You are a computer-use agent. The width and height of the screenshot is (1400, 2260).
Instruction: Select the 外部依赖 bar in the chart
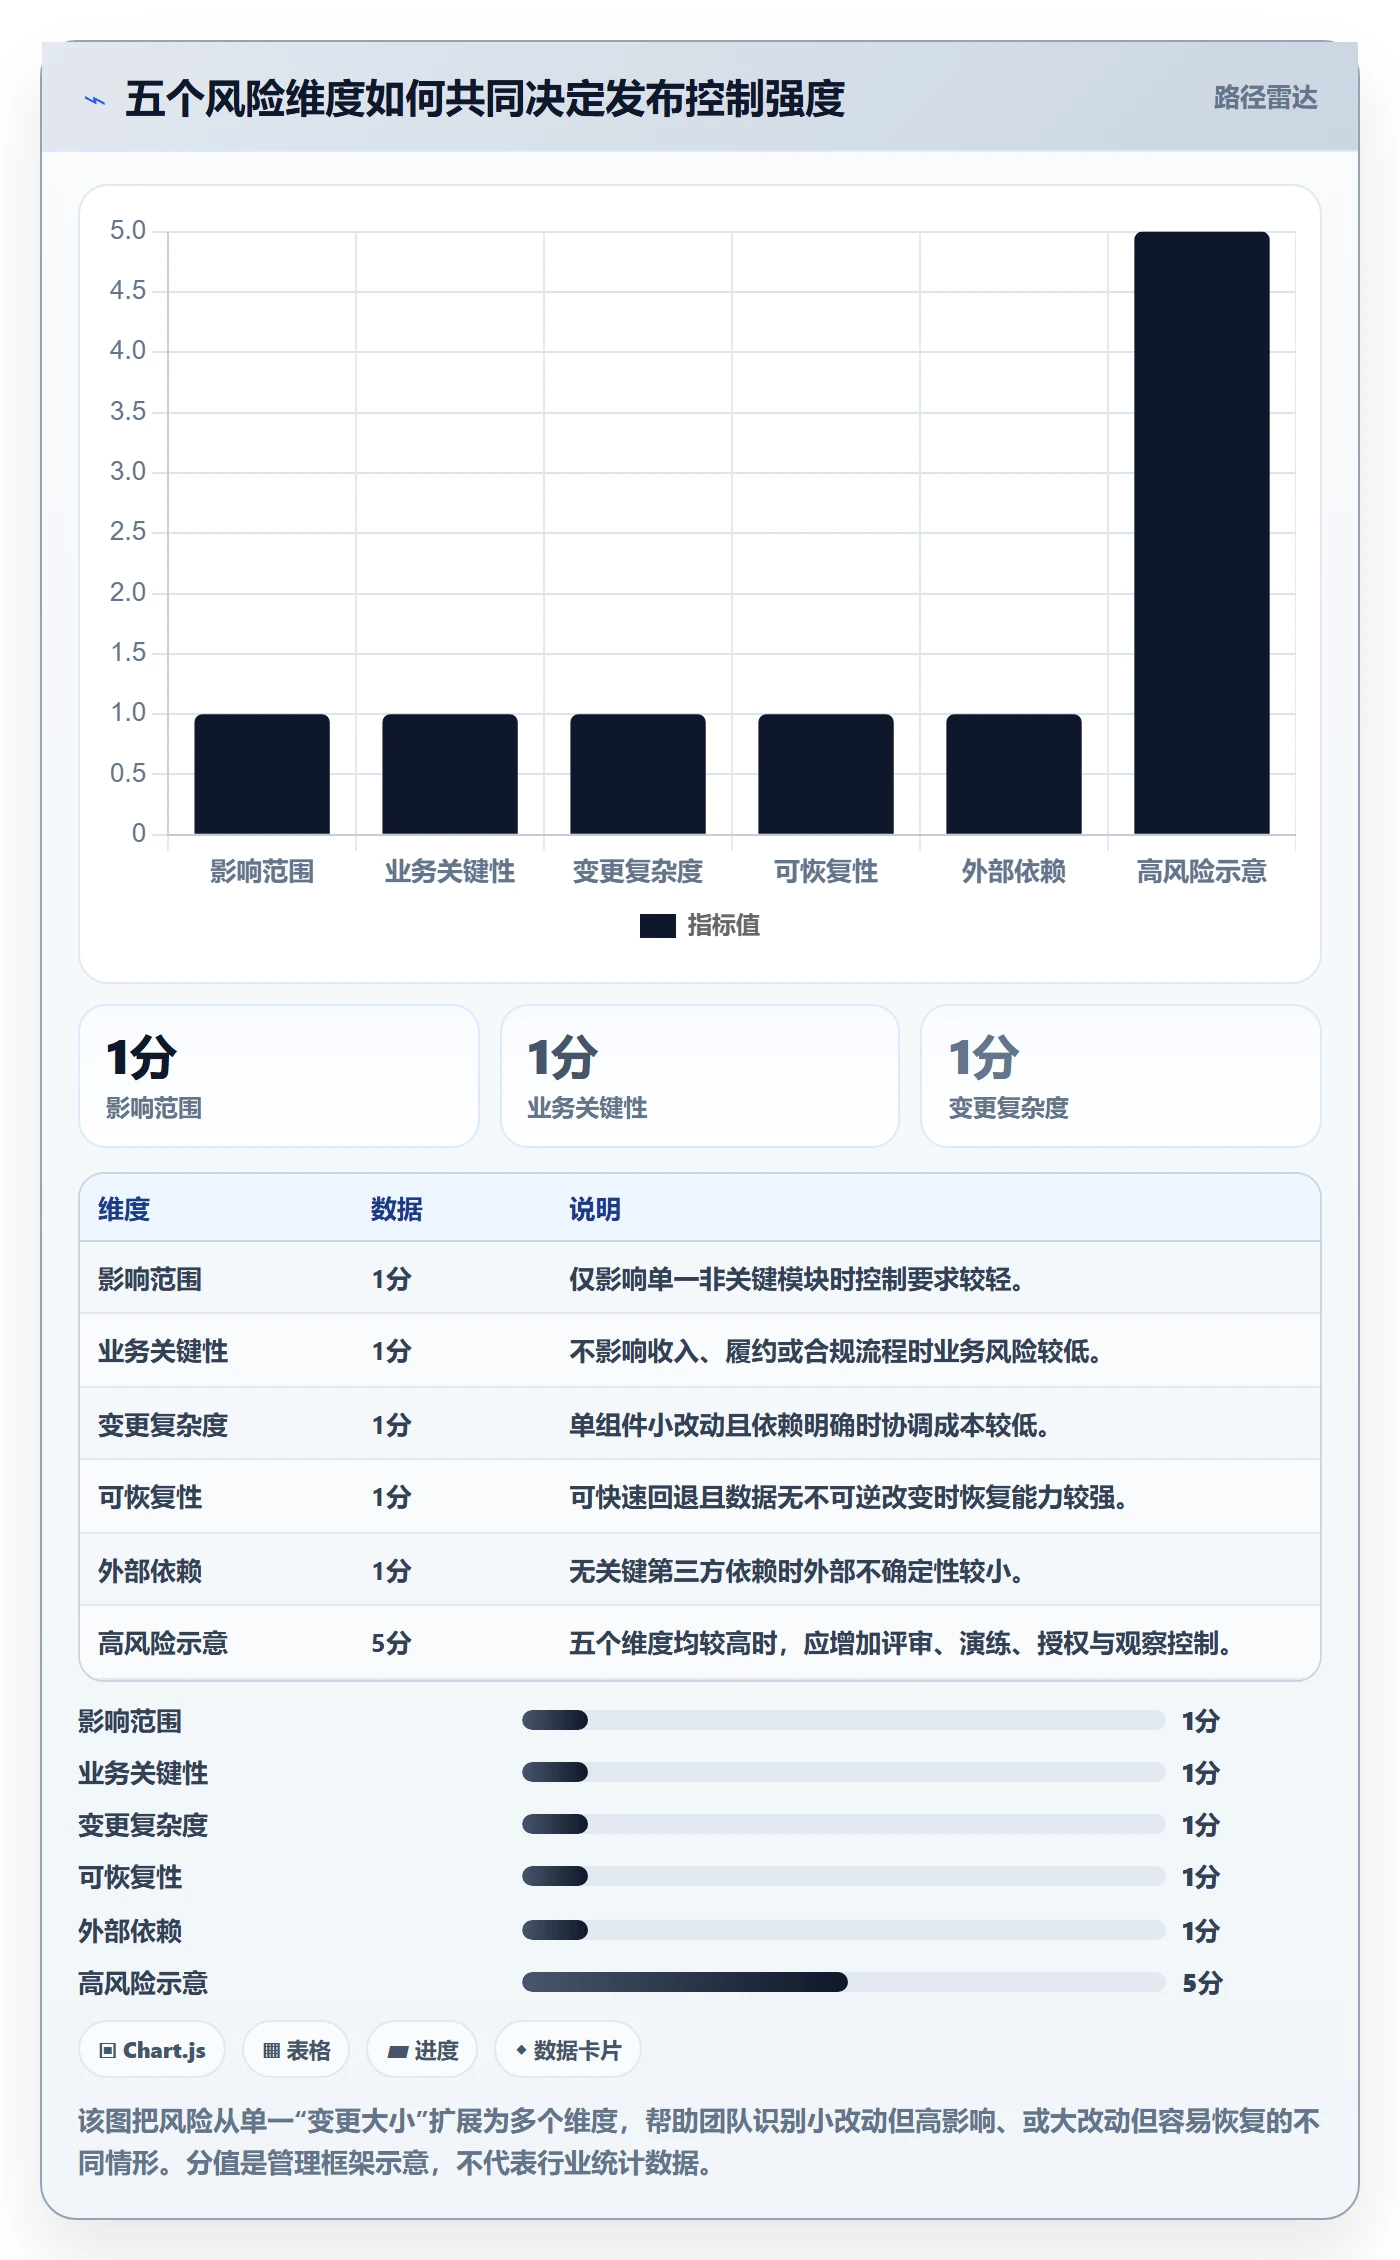(x=1014, y=774)
